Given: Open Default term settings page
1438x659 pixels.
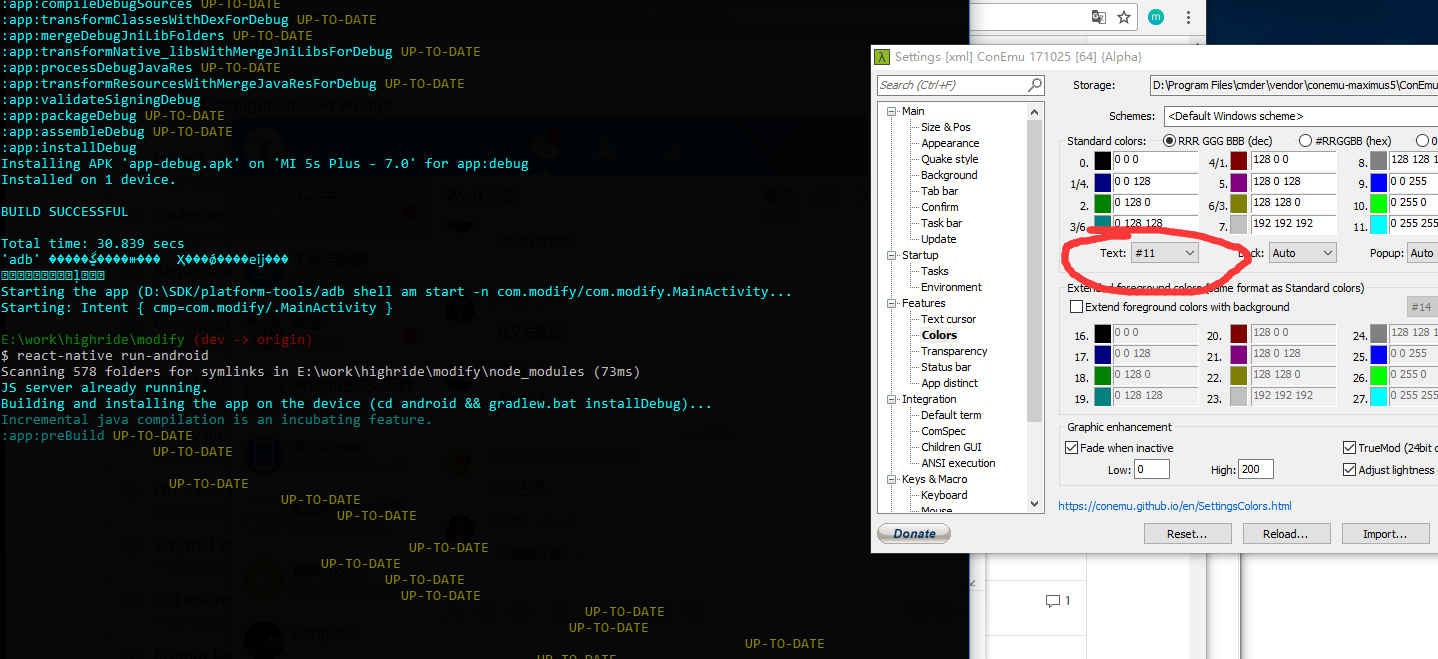Looking at the screenshot, I should [951, 415].
